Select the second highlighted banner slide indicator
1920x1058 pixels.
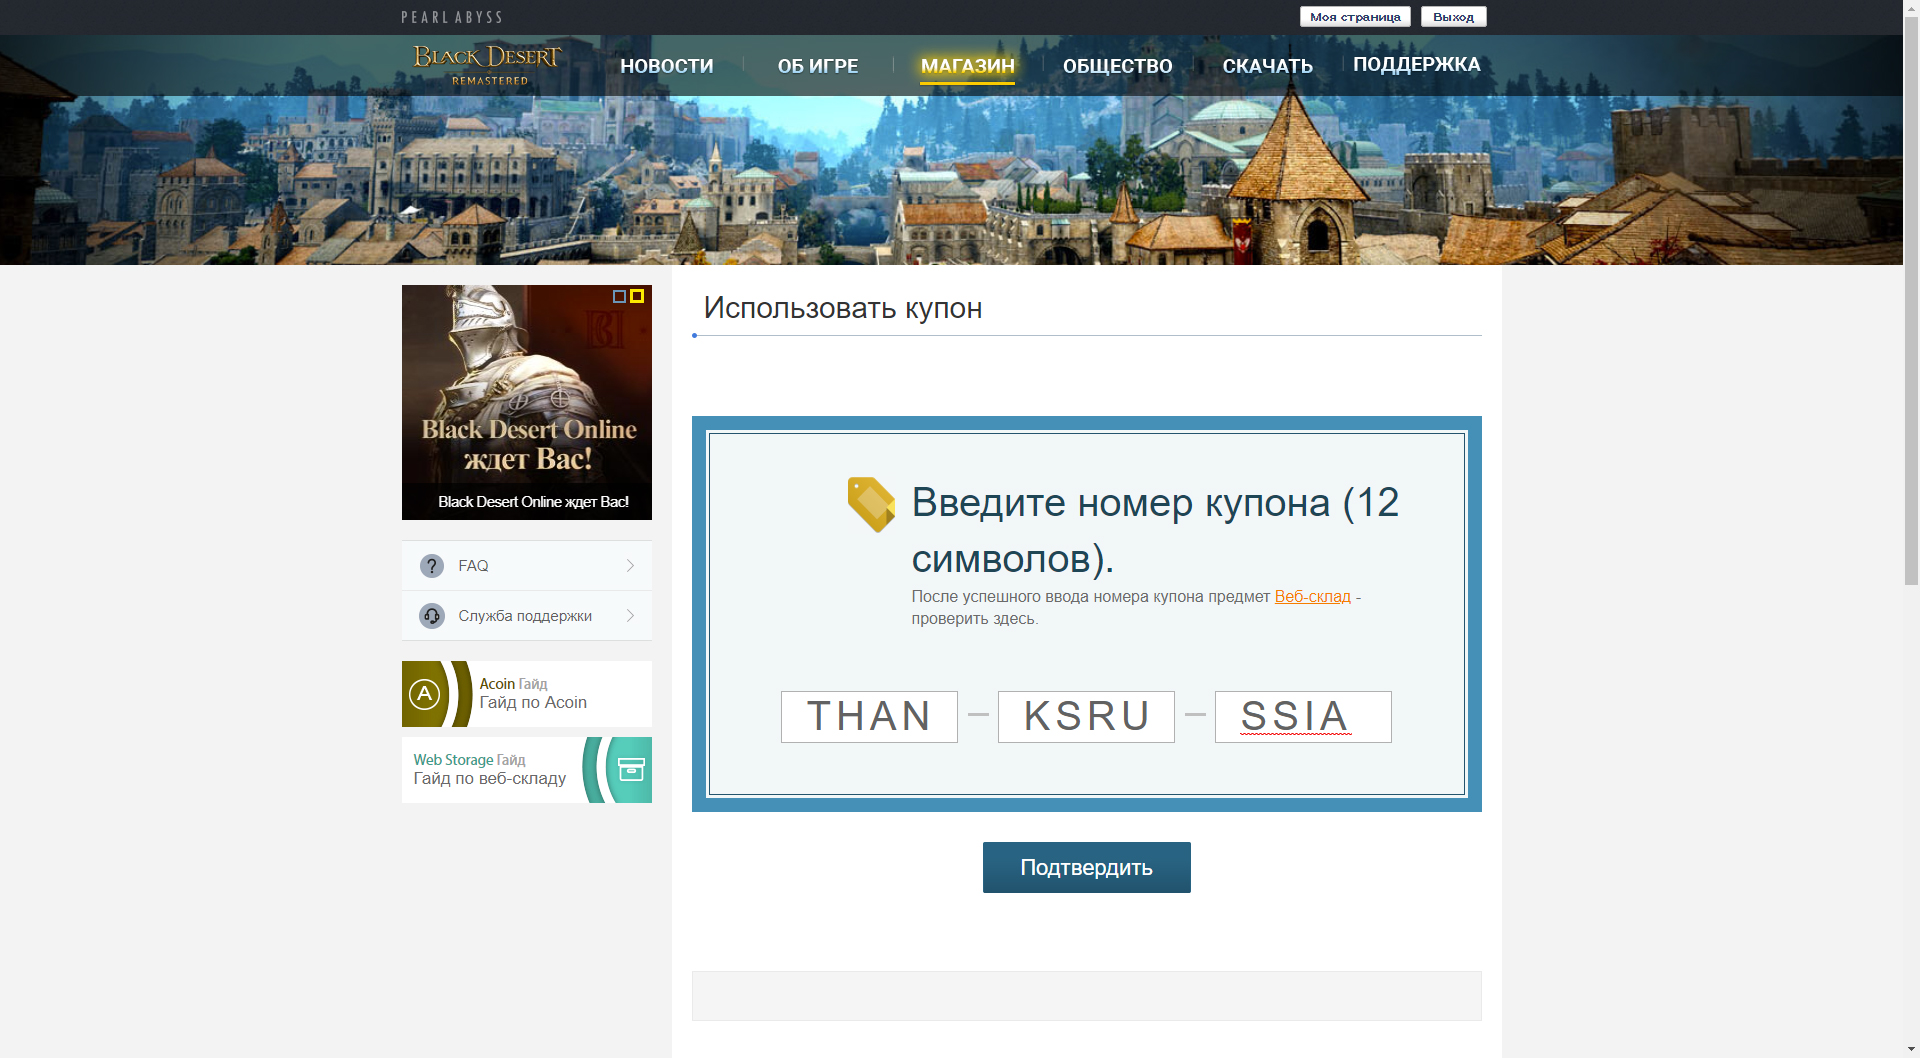point(637,296)
